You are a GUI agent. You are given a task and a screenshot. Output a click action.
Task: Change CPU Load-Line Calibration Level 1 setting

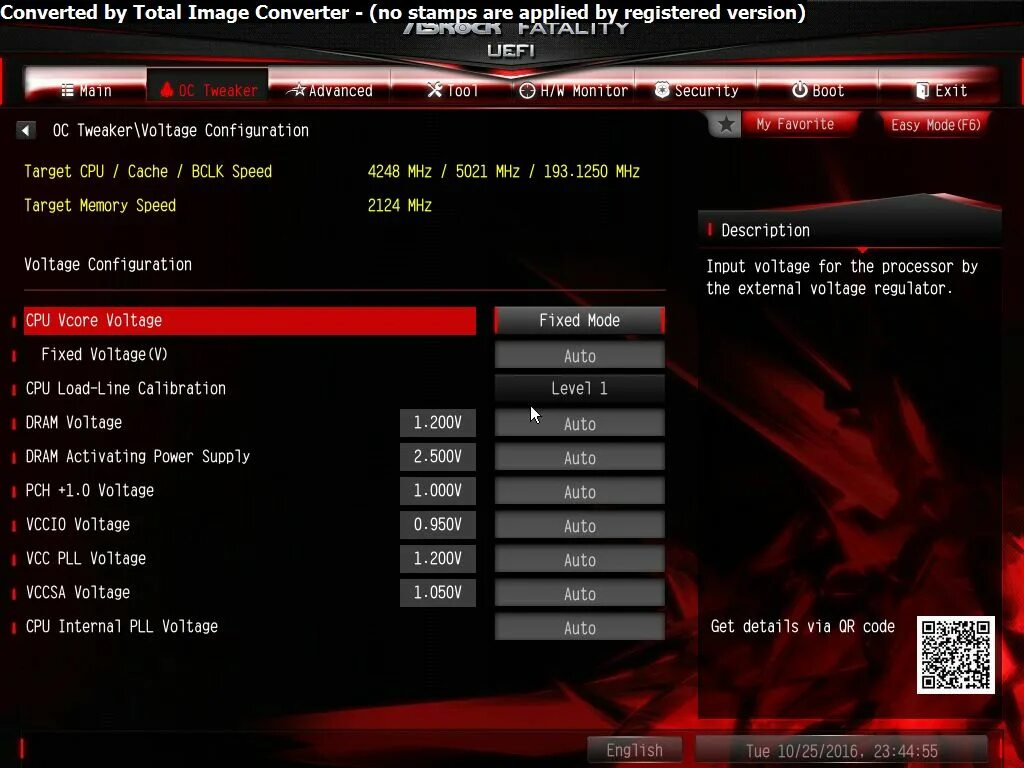579,389
